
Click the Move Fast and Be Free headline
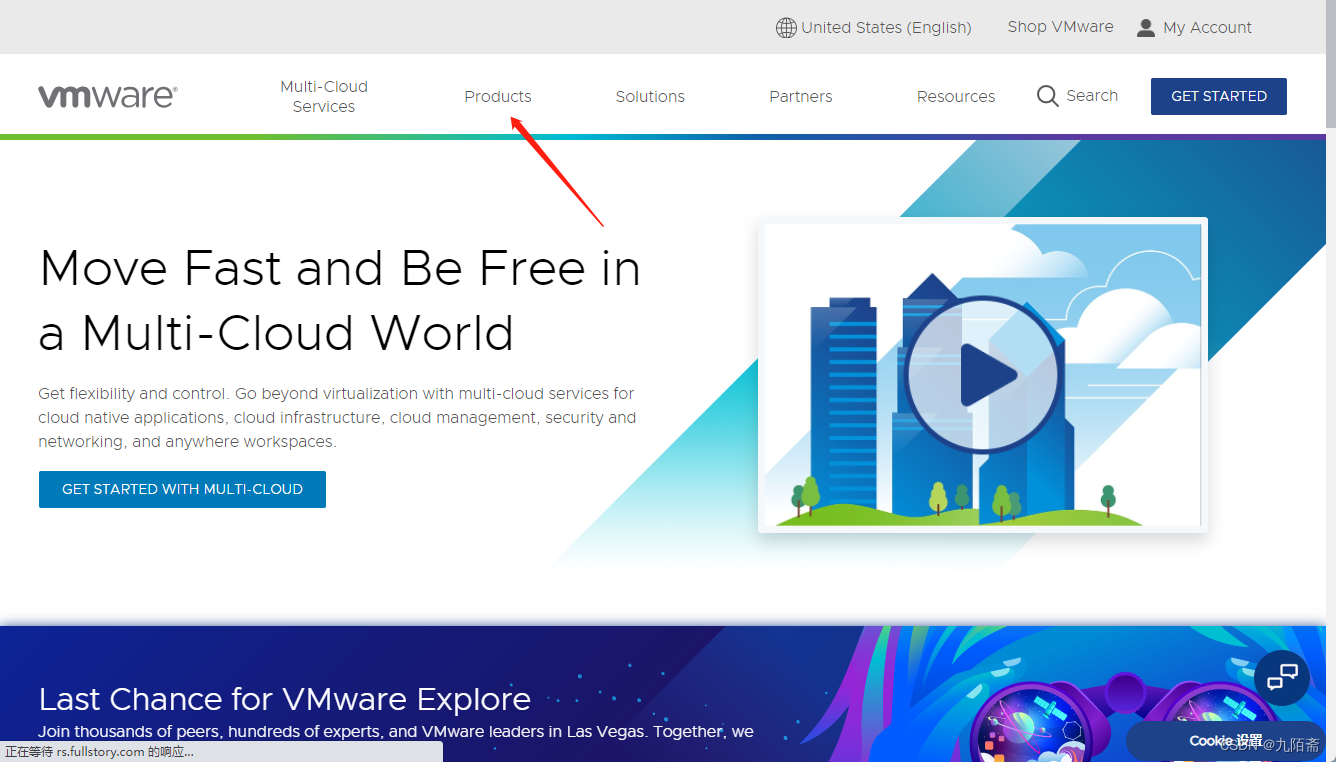tap(339, 300)
